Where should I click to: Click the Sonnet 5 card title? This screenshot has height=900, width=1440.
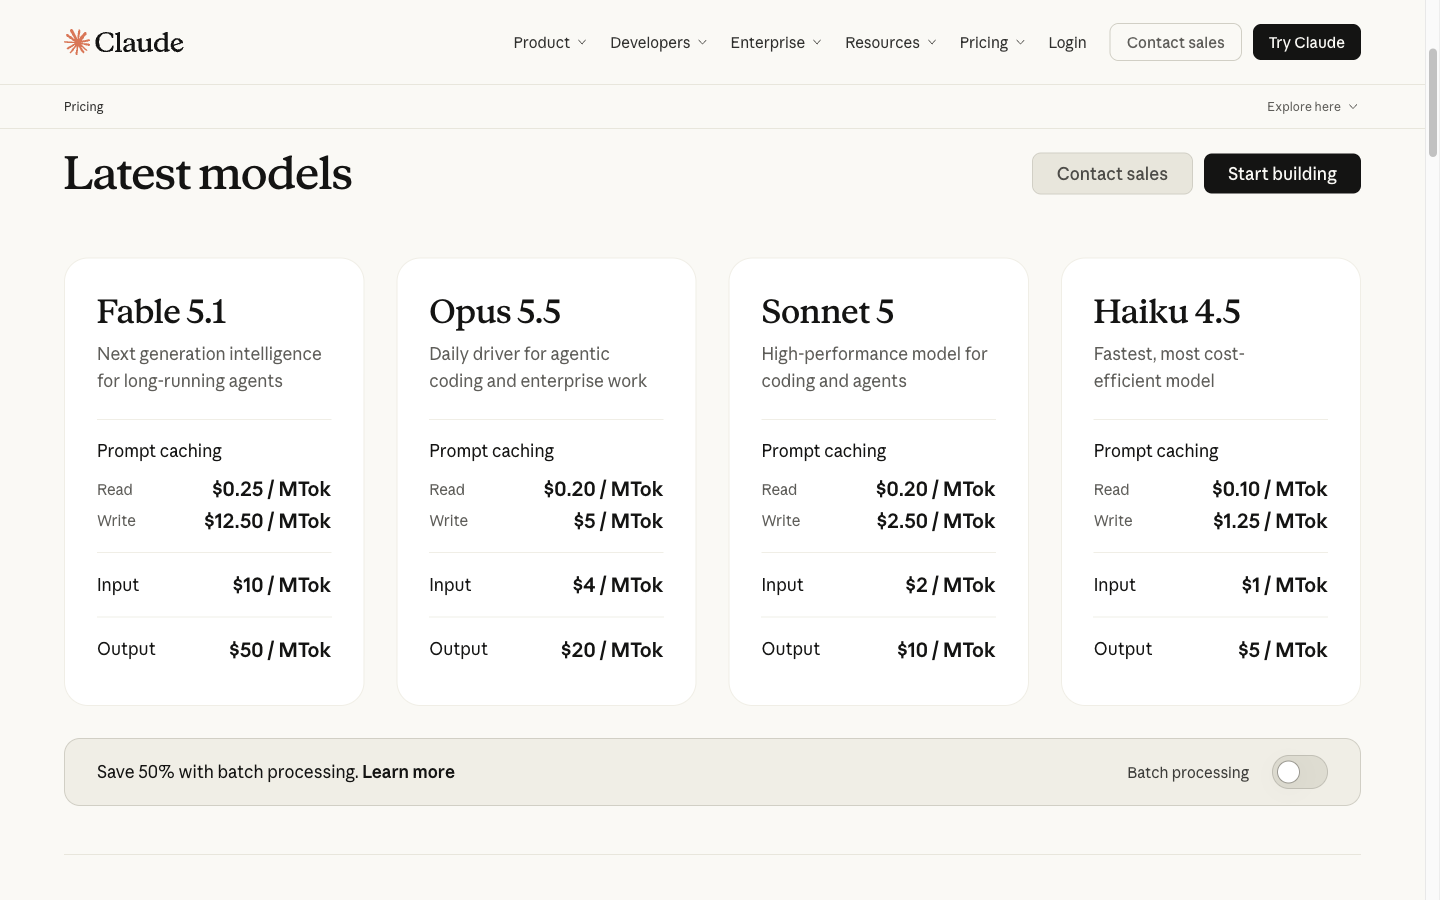827,312
